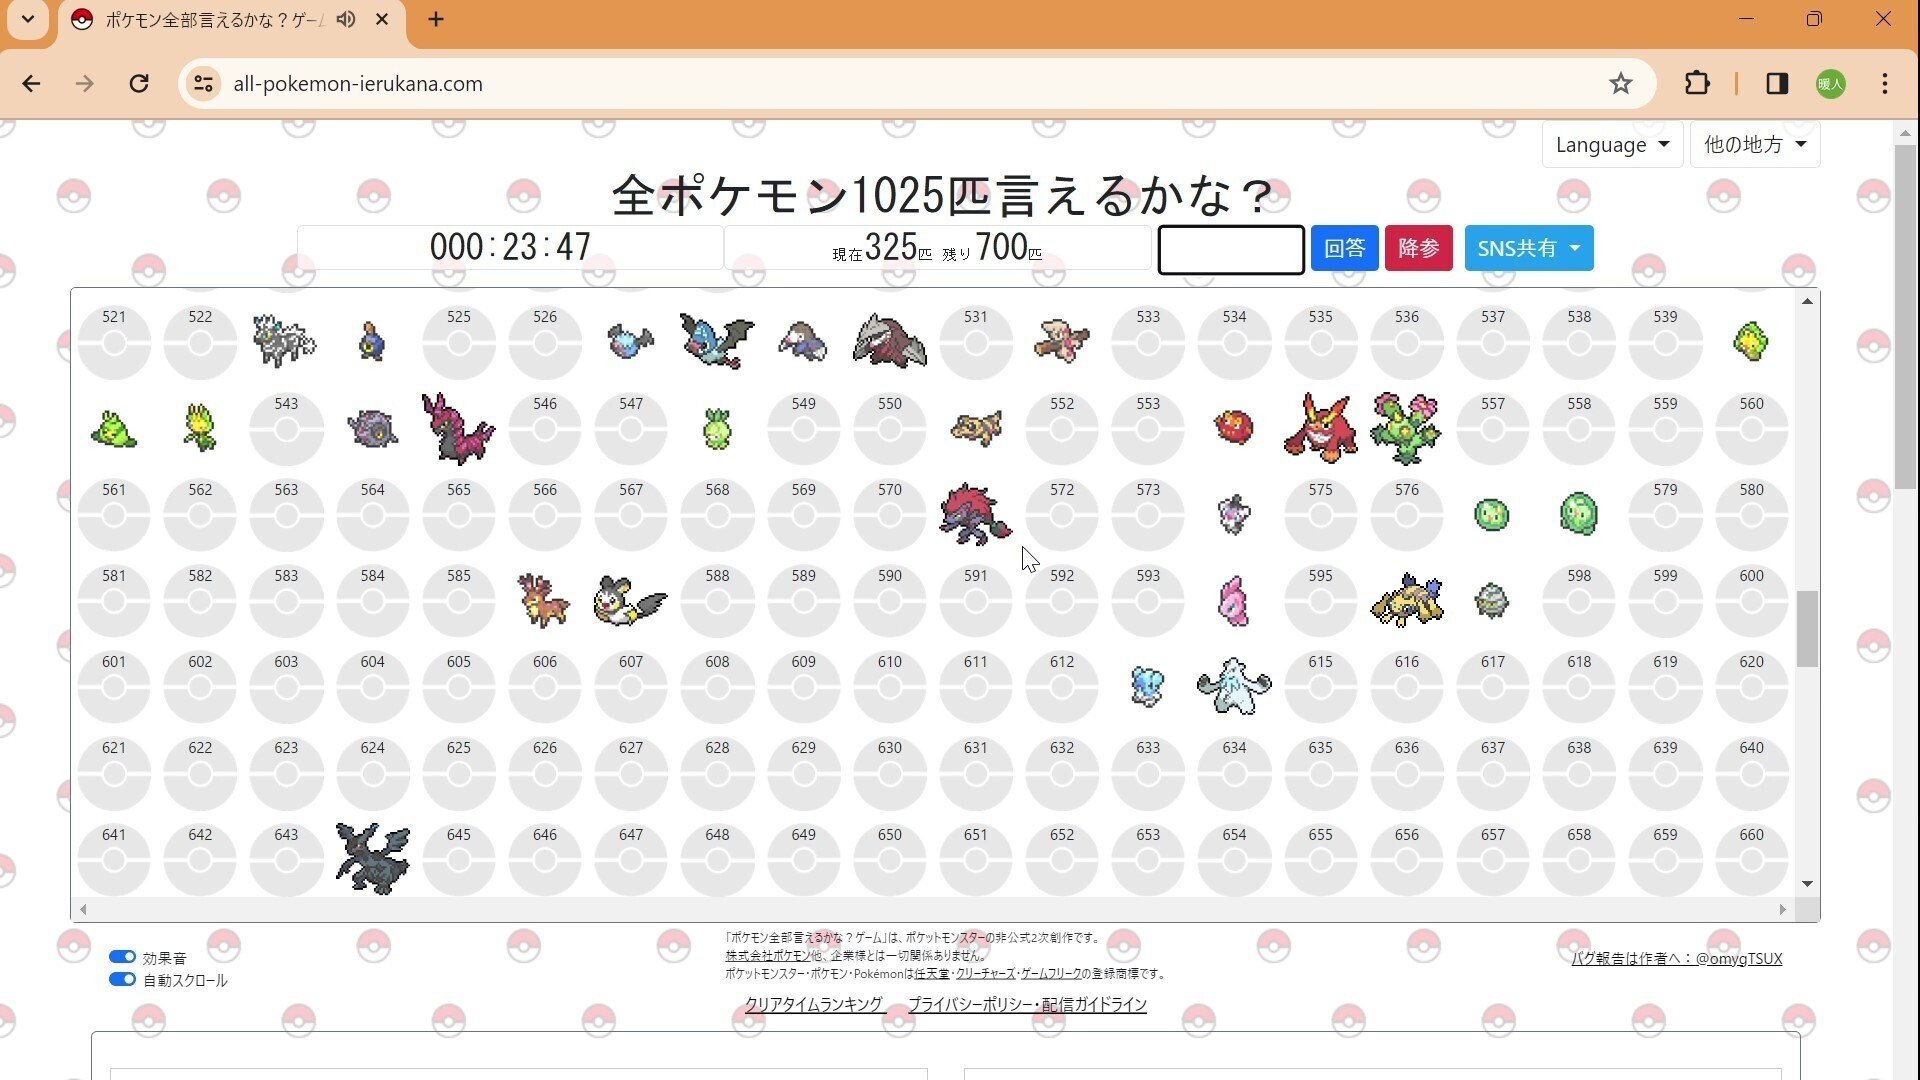
Task: Select the Zekrom sprite numbered 644
Action: (x=371, y=858)
